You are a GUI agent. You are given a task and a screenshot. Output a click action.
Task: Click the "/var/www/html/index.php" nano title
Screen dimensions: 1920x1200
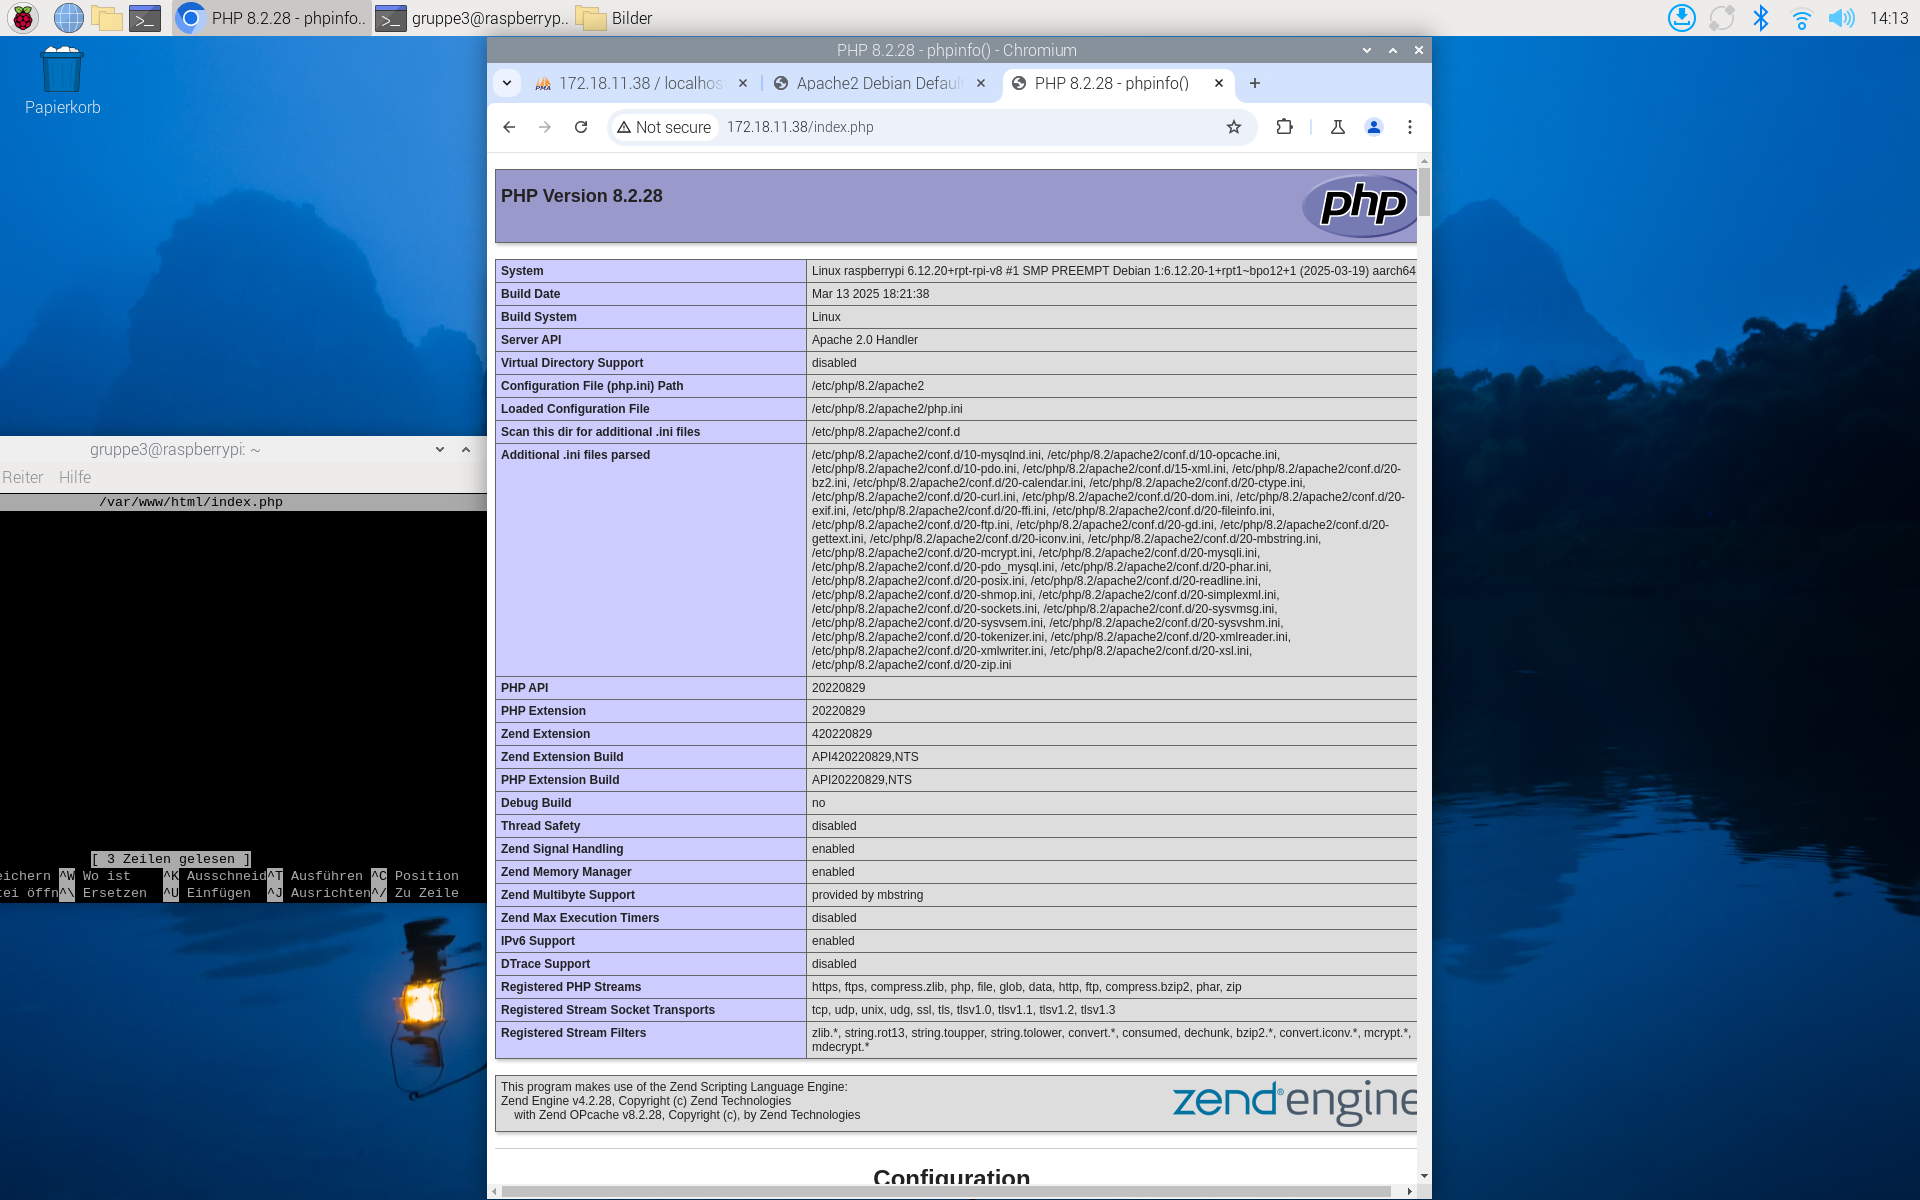tap(191, 502)
